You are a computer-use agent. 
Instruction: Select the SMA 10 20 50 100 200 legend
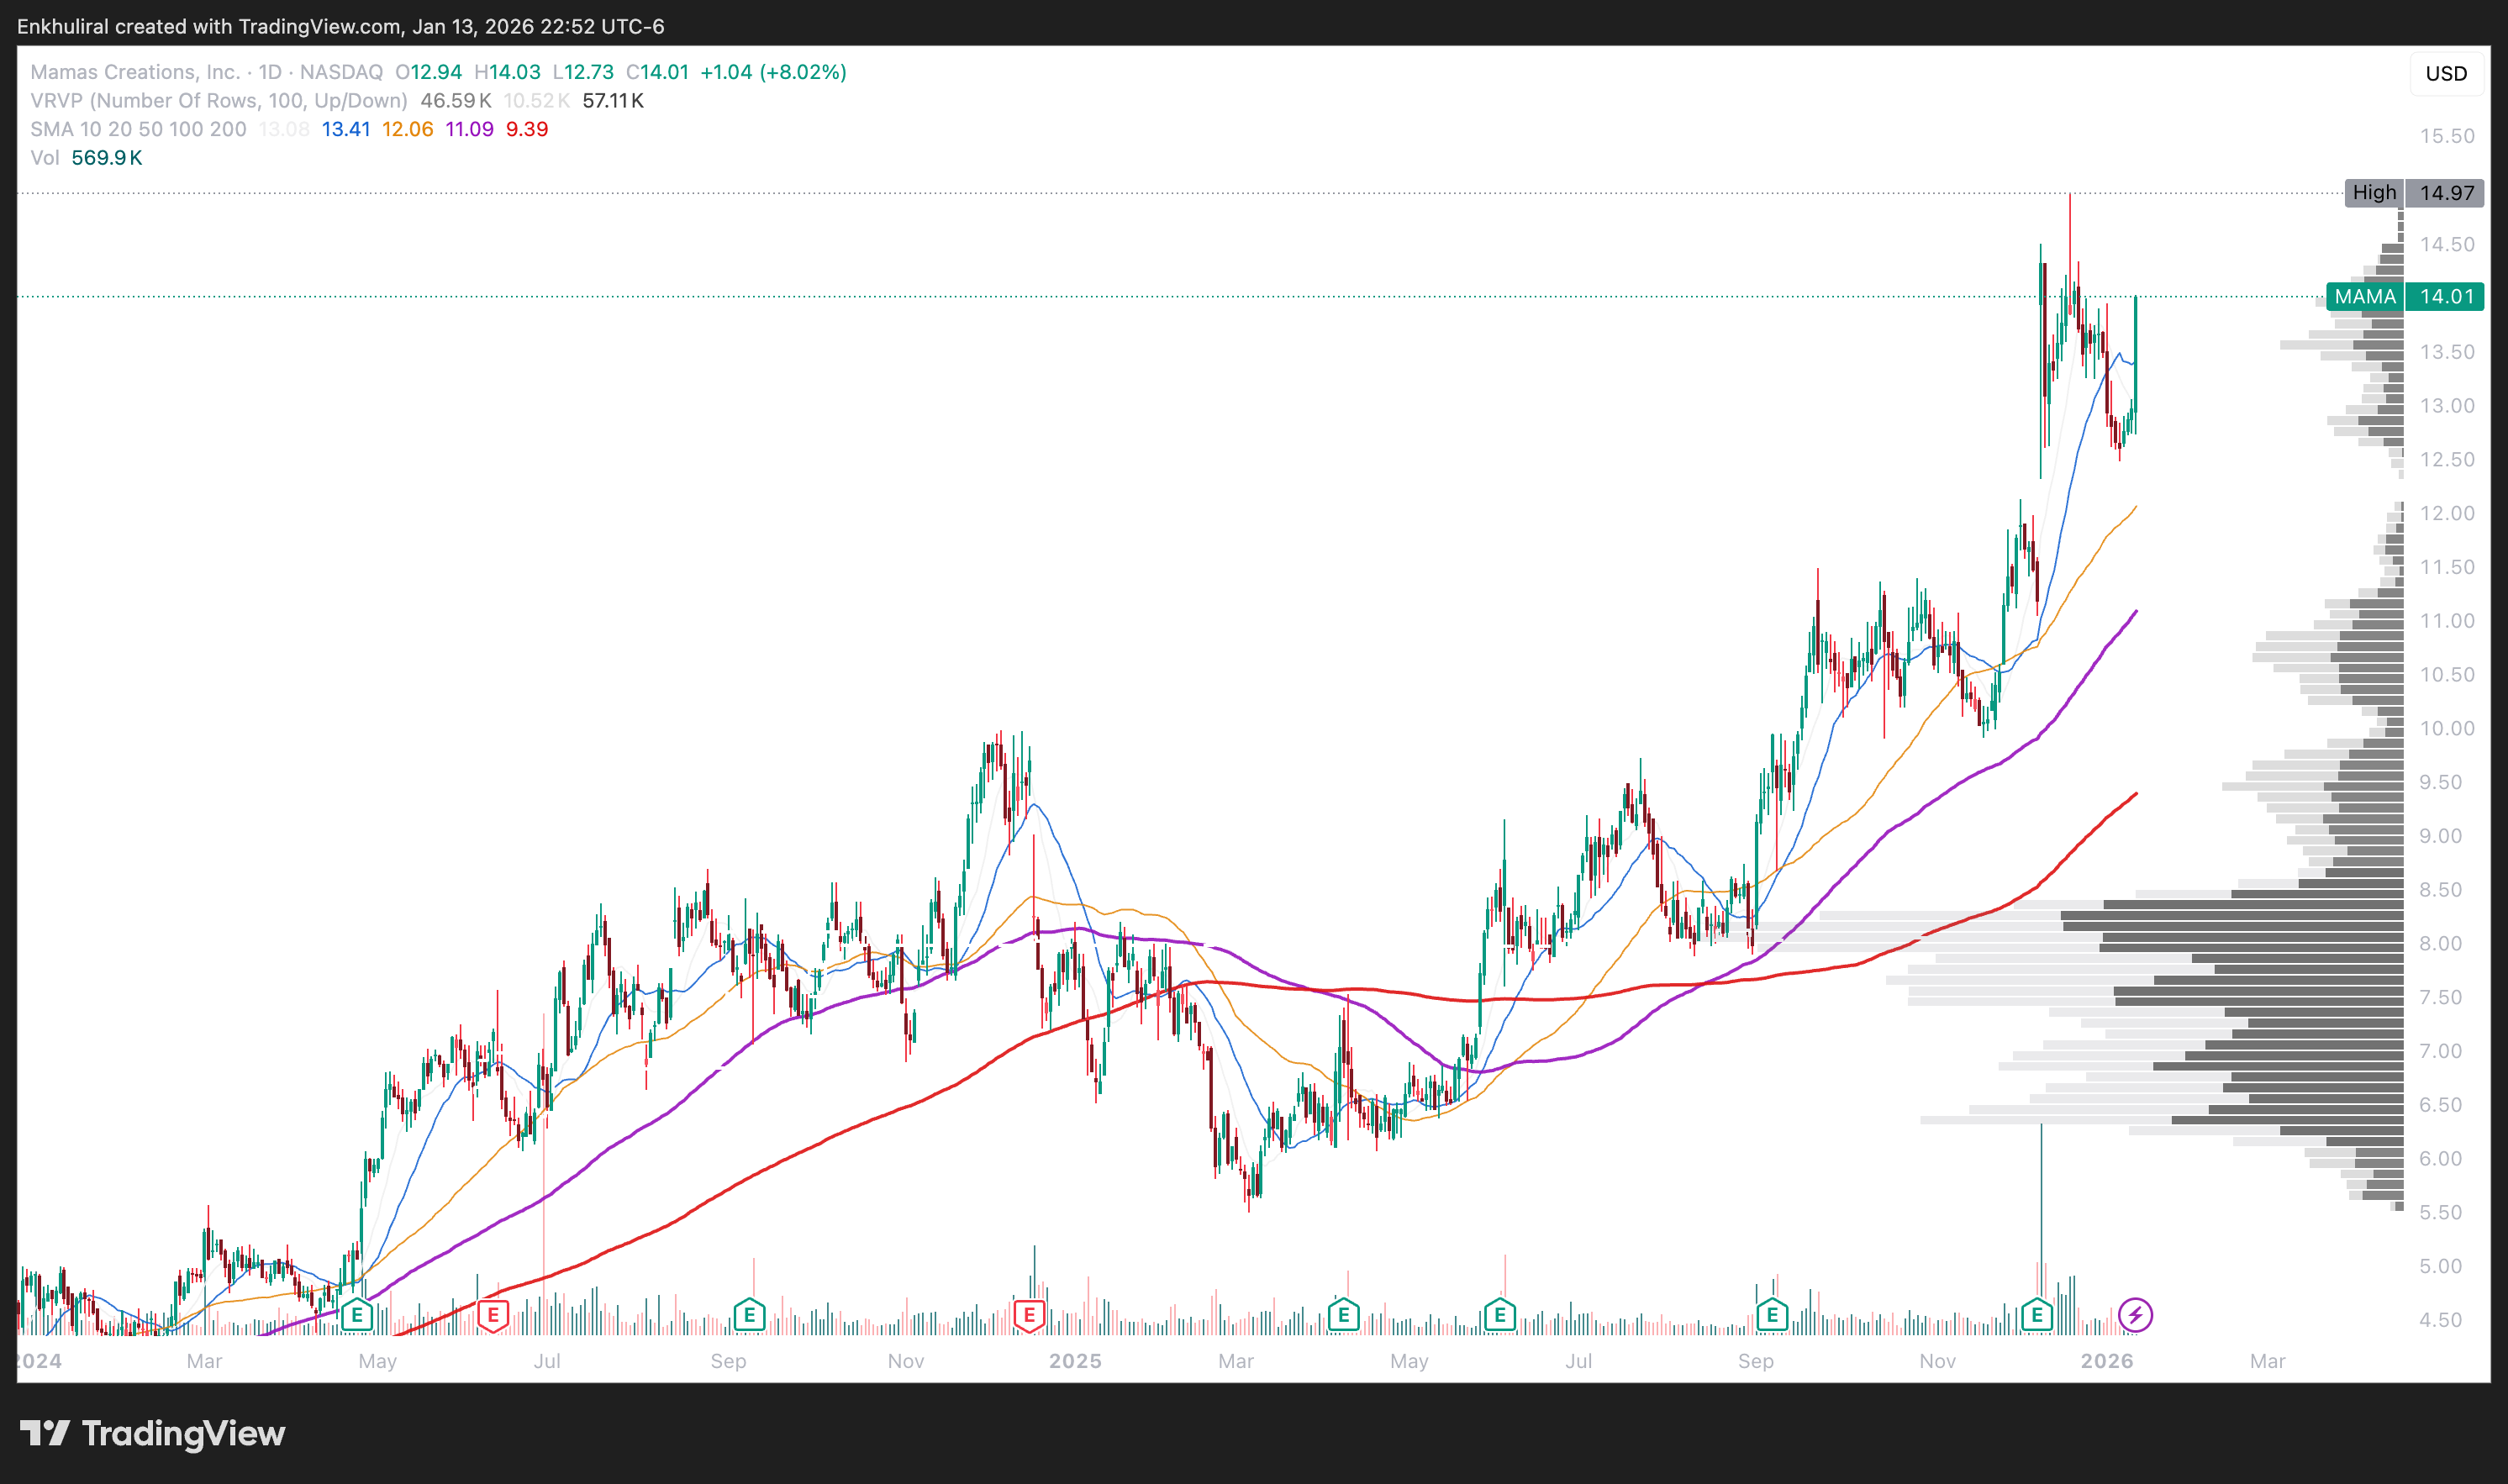[x=138, y=129]
